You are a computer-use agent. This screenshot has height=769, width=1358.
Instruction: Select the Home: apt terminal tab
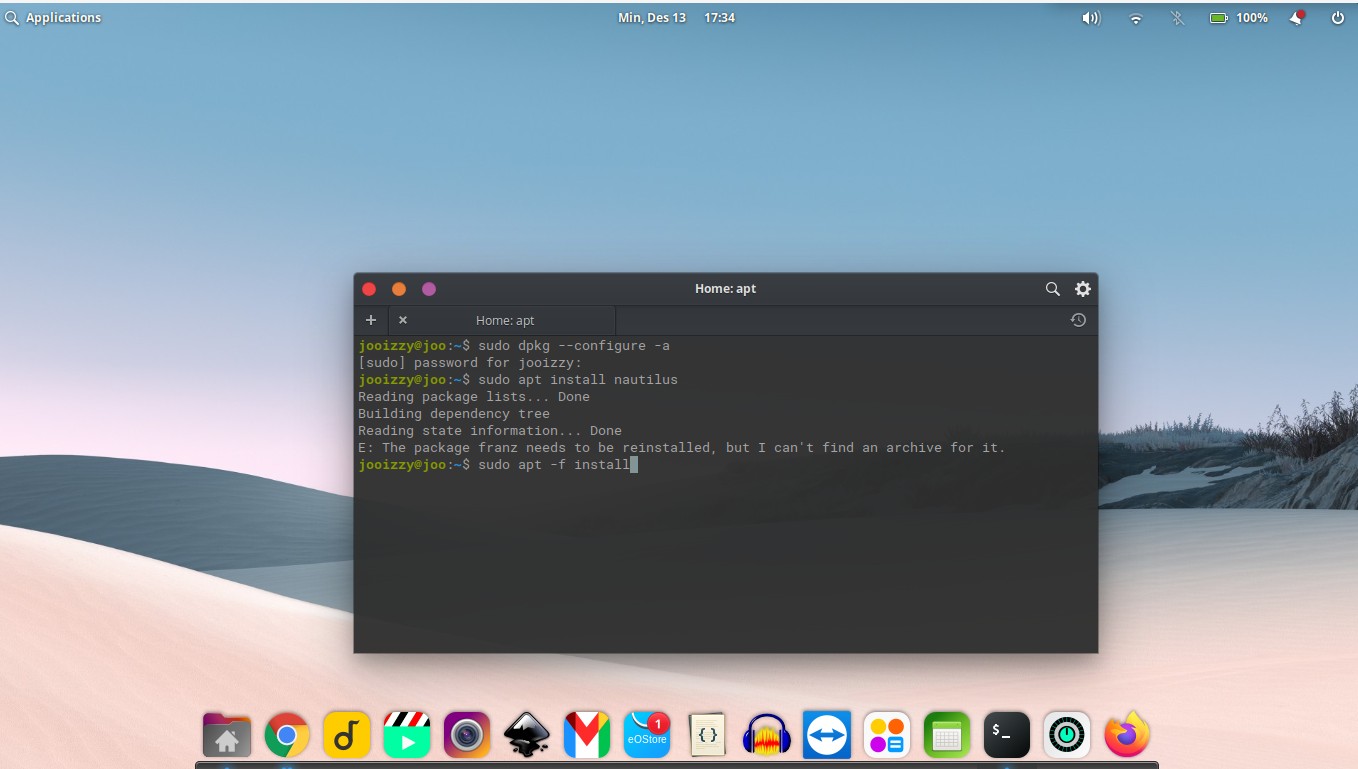[x=504, y=320]
